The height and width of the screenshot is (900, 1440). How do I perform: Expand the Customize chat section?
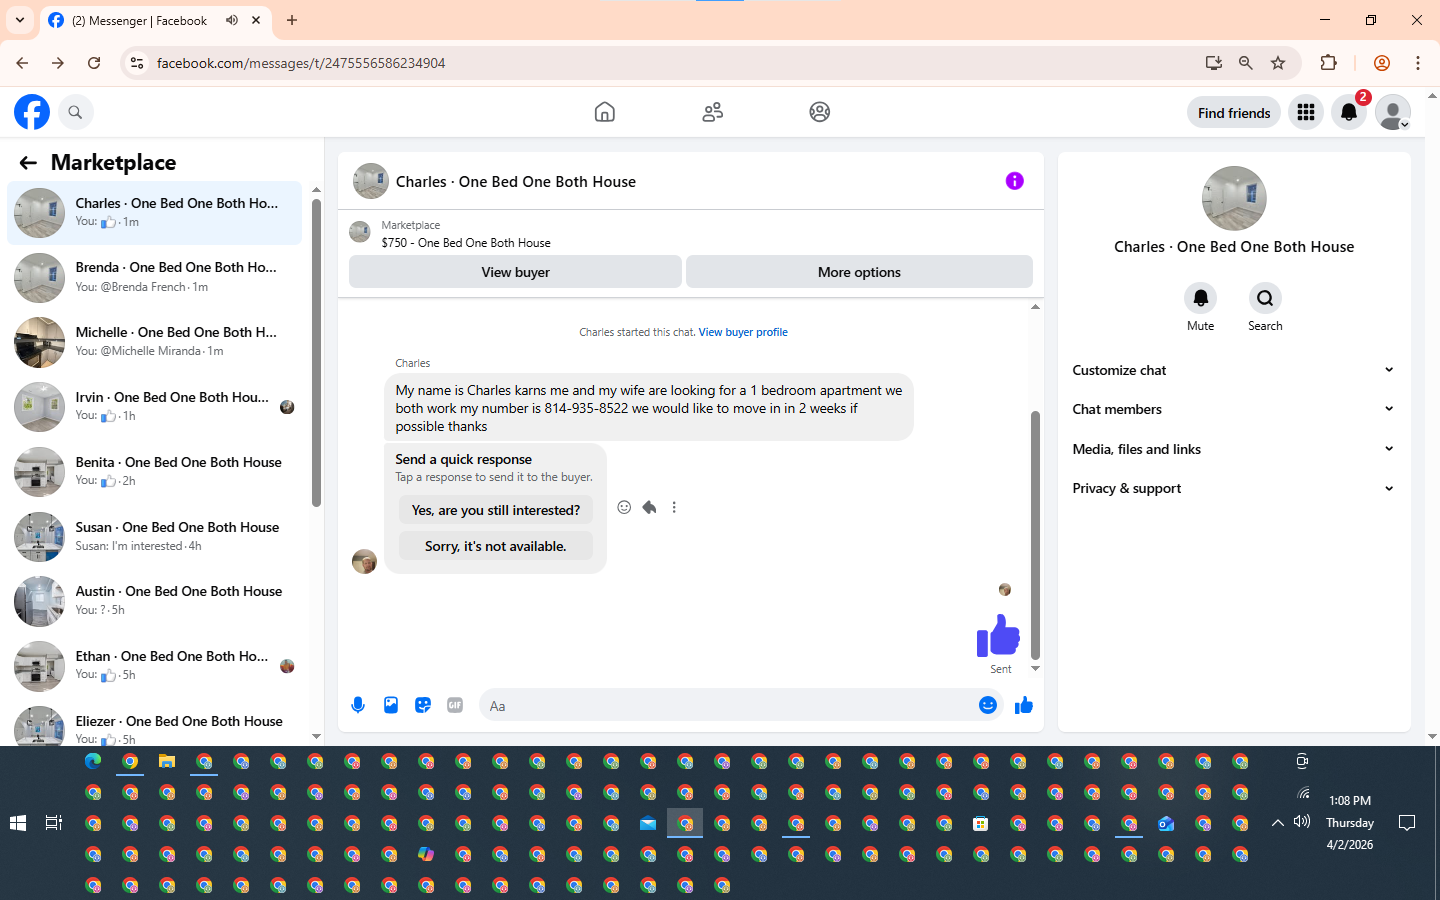1233,370
